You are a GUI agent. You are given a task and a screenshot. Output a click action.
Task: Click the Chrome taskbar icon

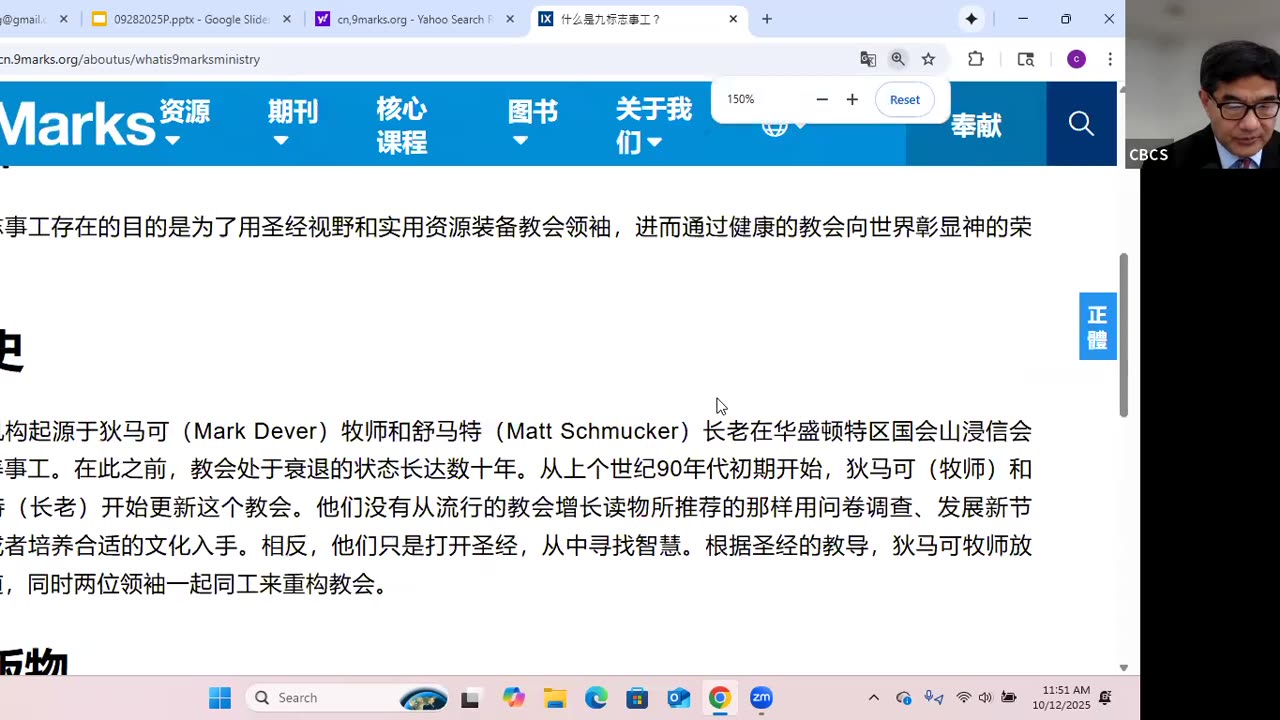(720, 698)
